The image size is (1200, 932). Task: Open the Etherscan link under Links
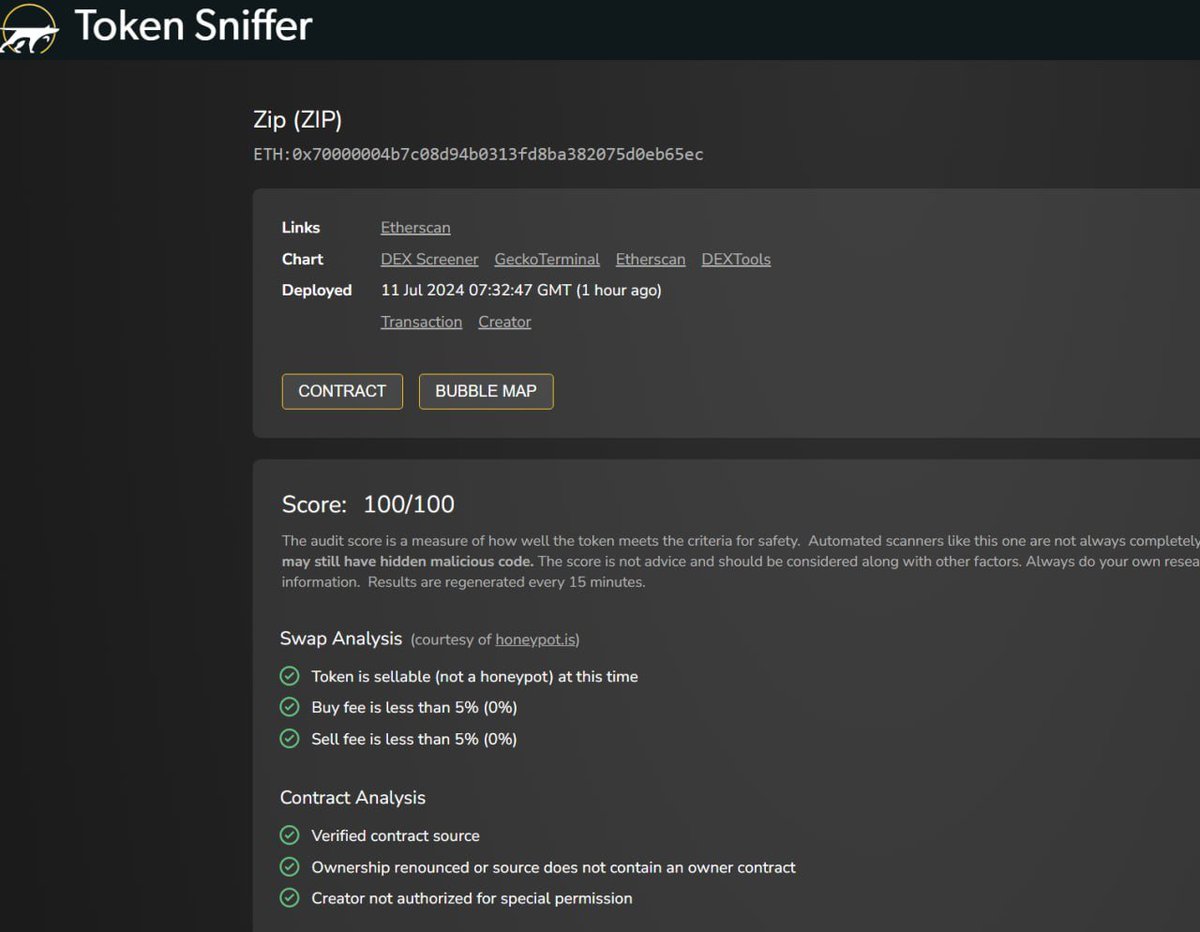(x=415, y=227)
